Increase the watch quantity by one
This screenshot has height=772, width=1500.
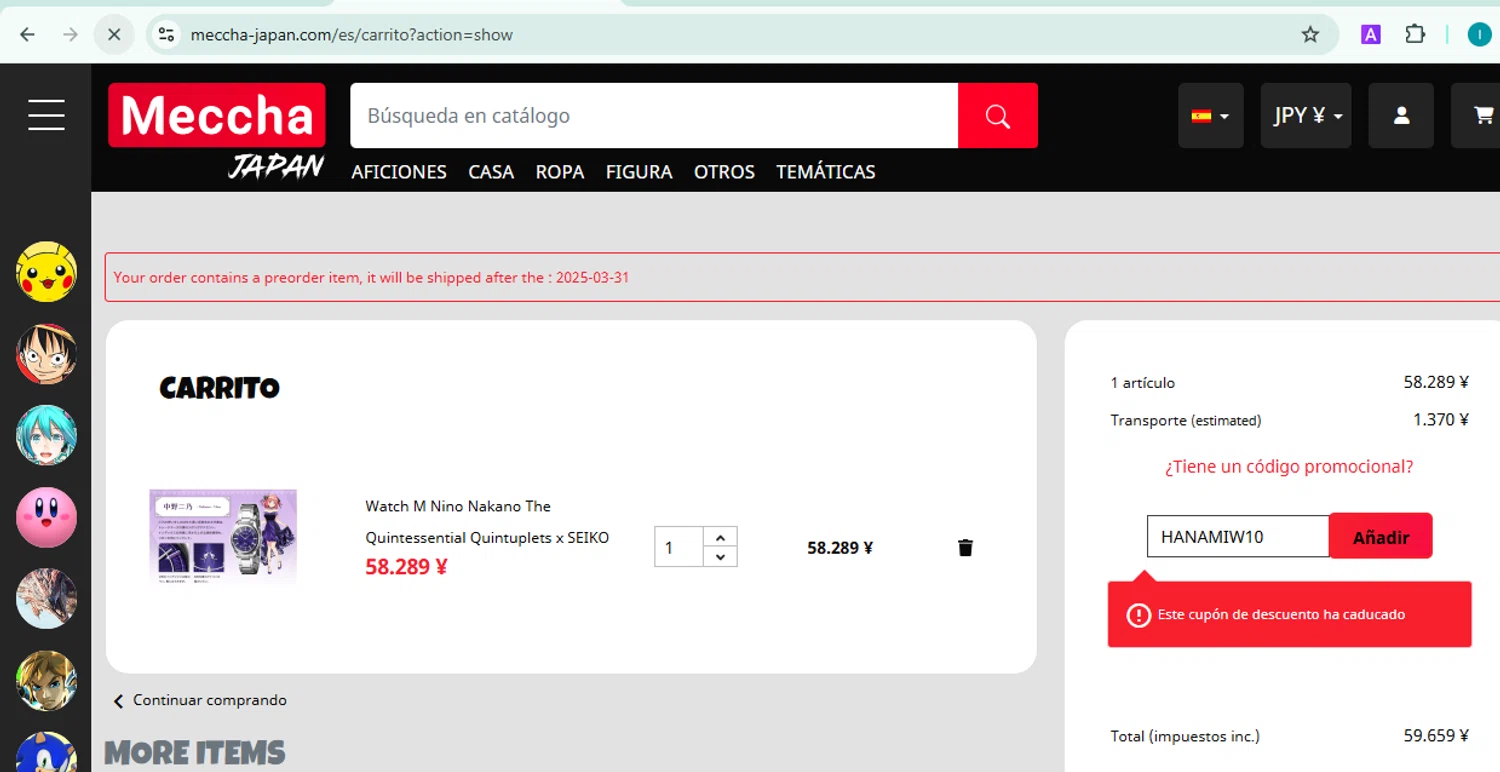pyautogui.click(x=720, y=537)
